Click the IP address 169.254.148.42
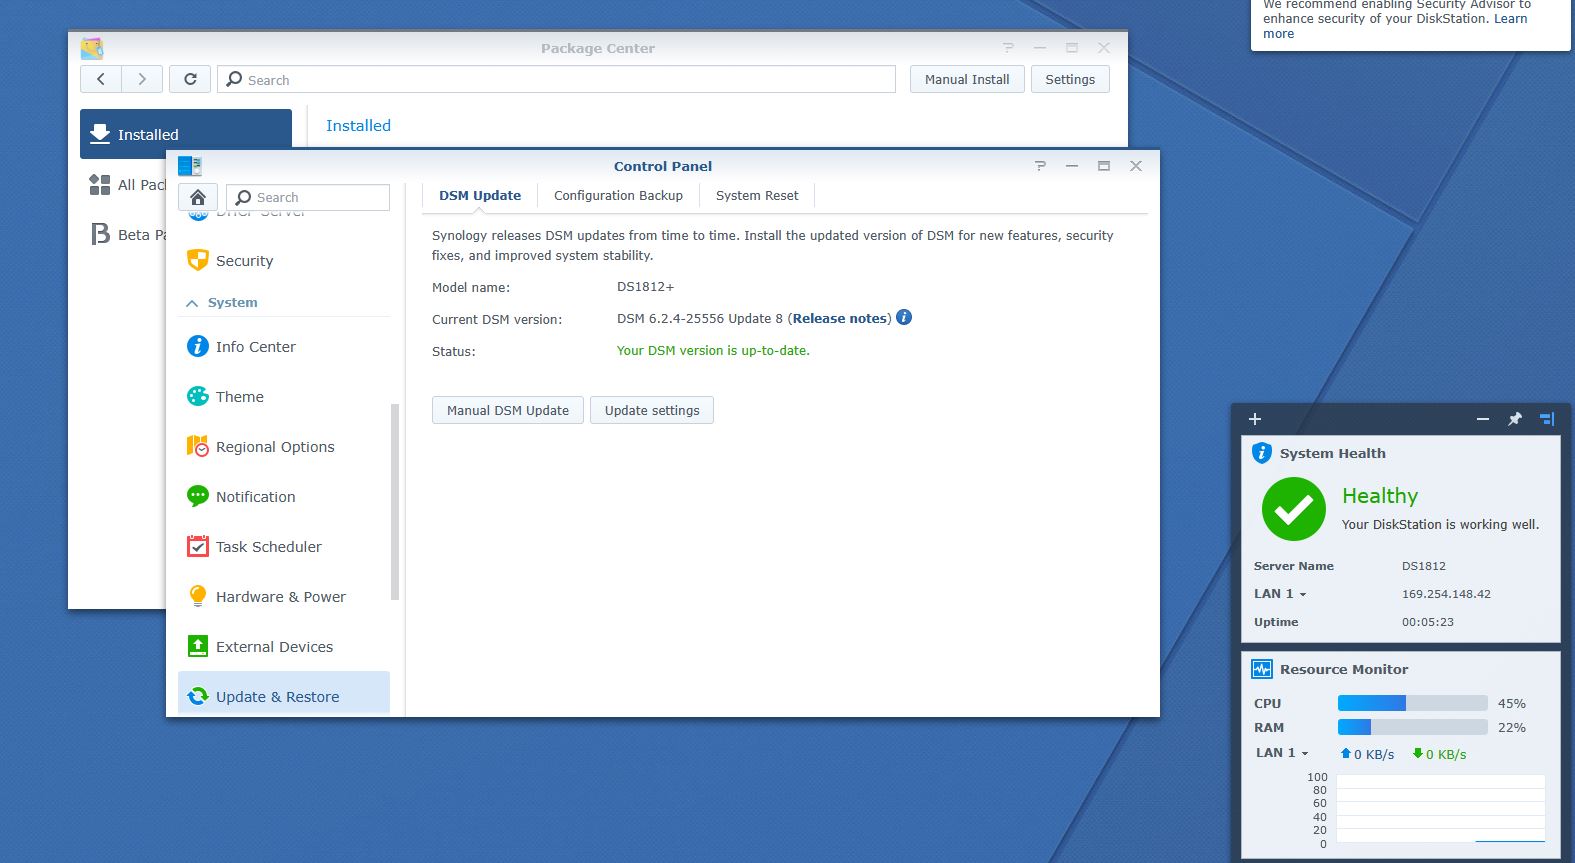Screen dimensions: 1575x863 coord(1446,594)
